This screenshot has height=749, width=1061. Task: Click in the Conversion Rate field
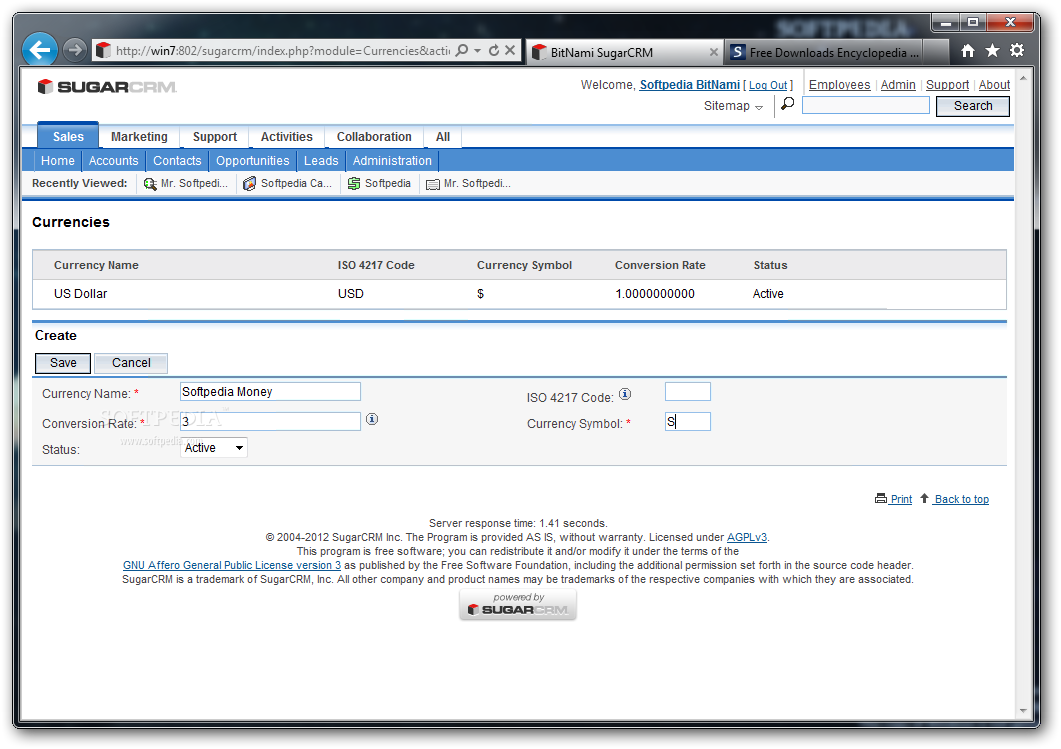coord(270,421)
